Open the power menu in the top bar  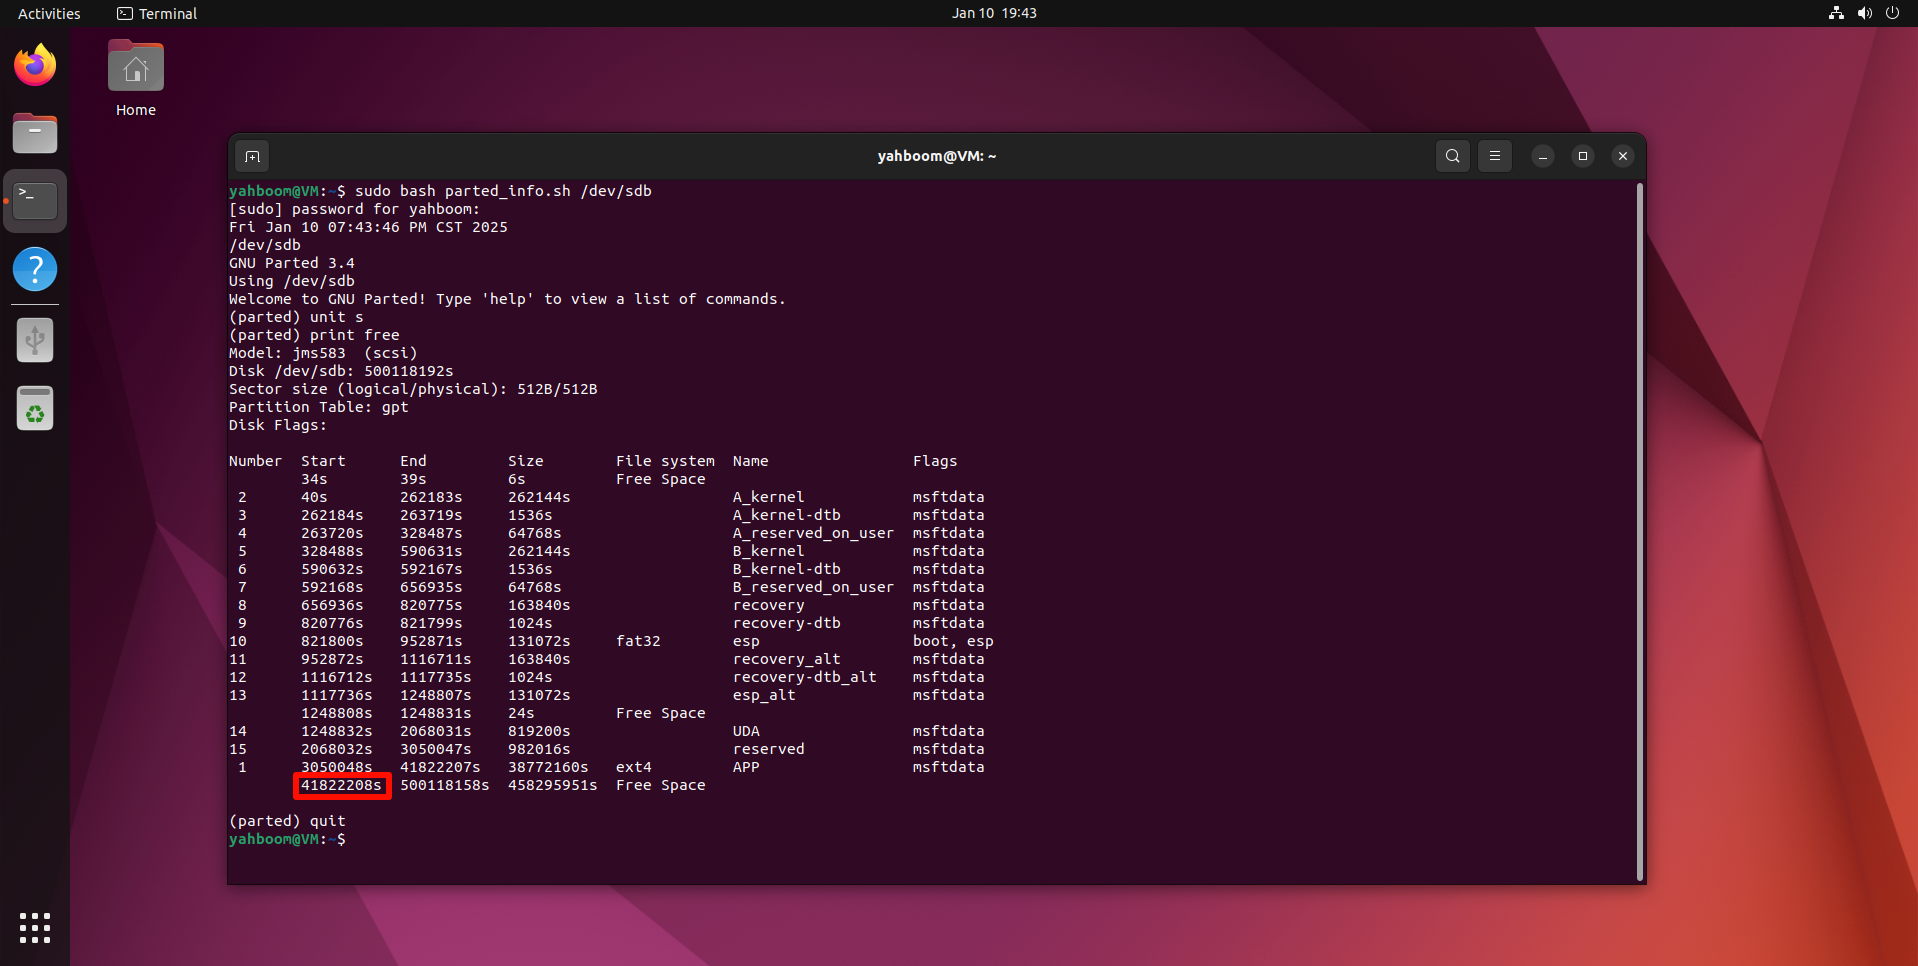1892,13
